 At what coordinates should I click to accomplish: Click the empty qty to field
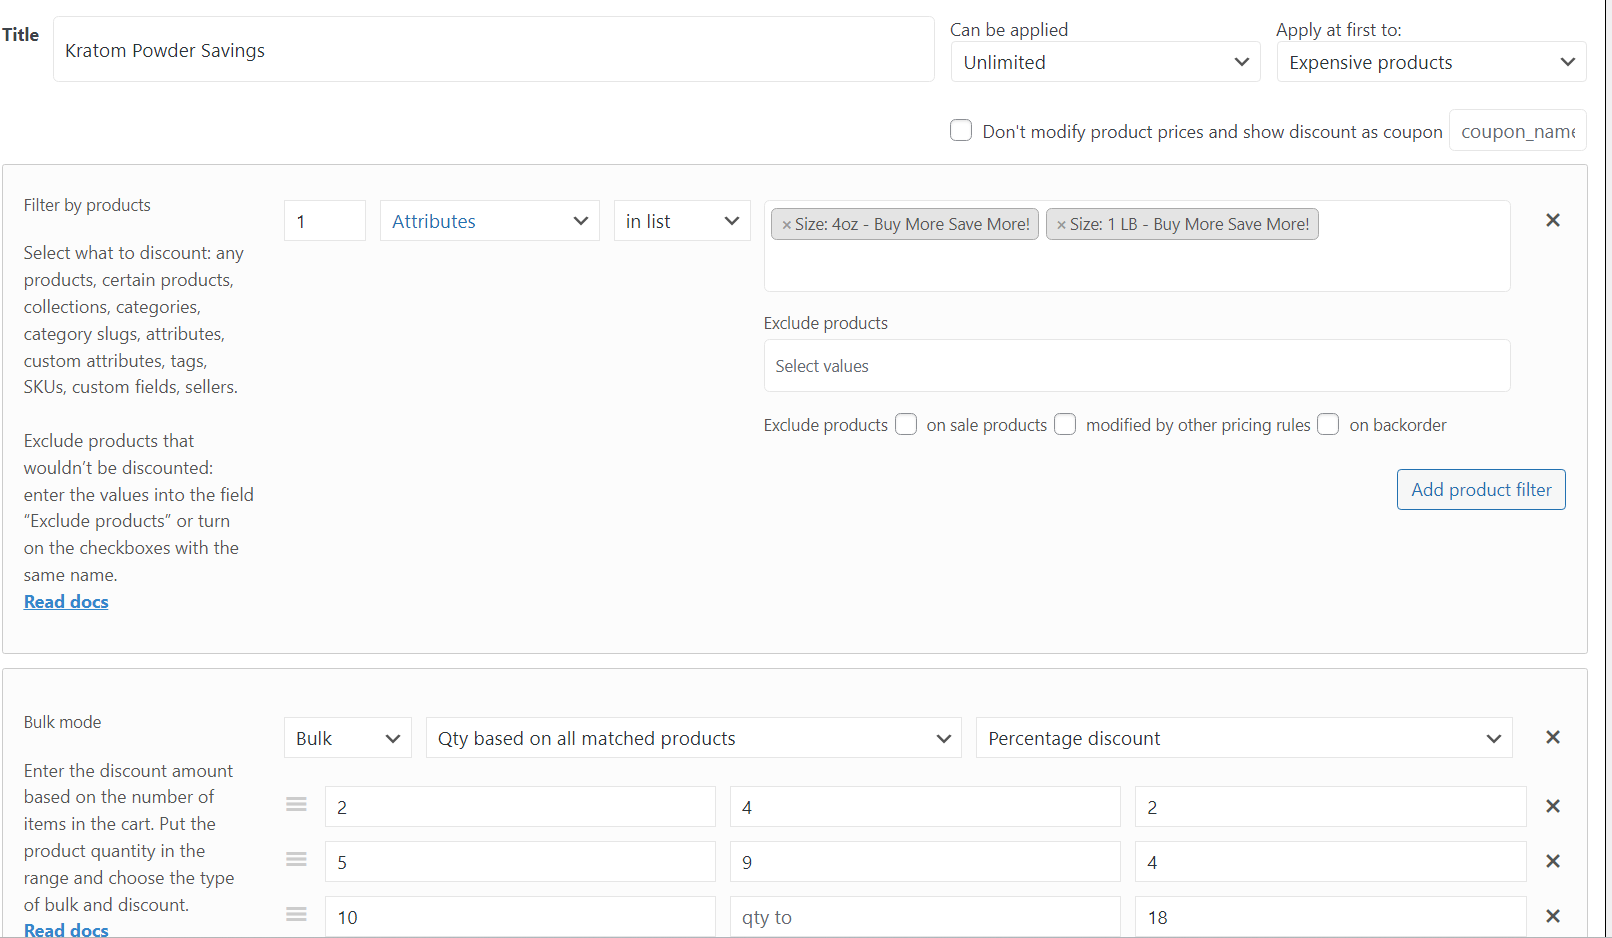click(x=925, y=917)
